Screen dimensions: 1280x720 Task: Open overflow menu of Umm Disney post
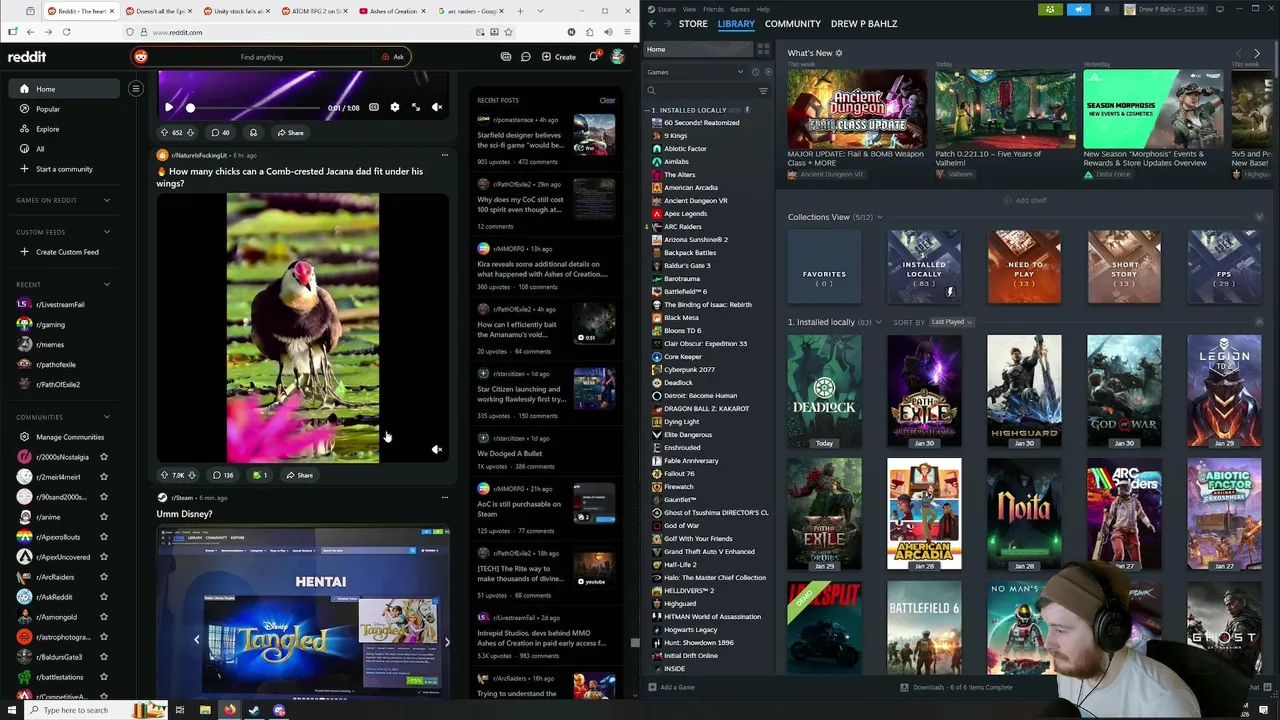click(x=445, y=497)
